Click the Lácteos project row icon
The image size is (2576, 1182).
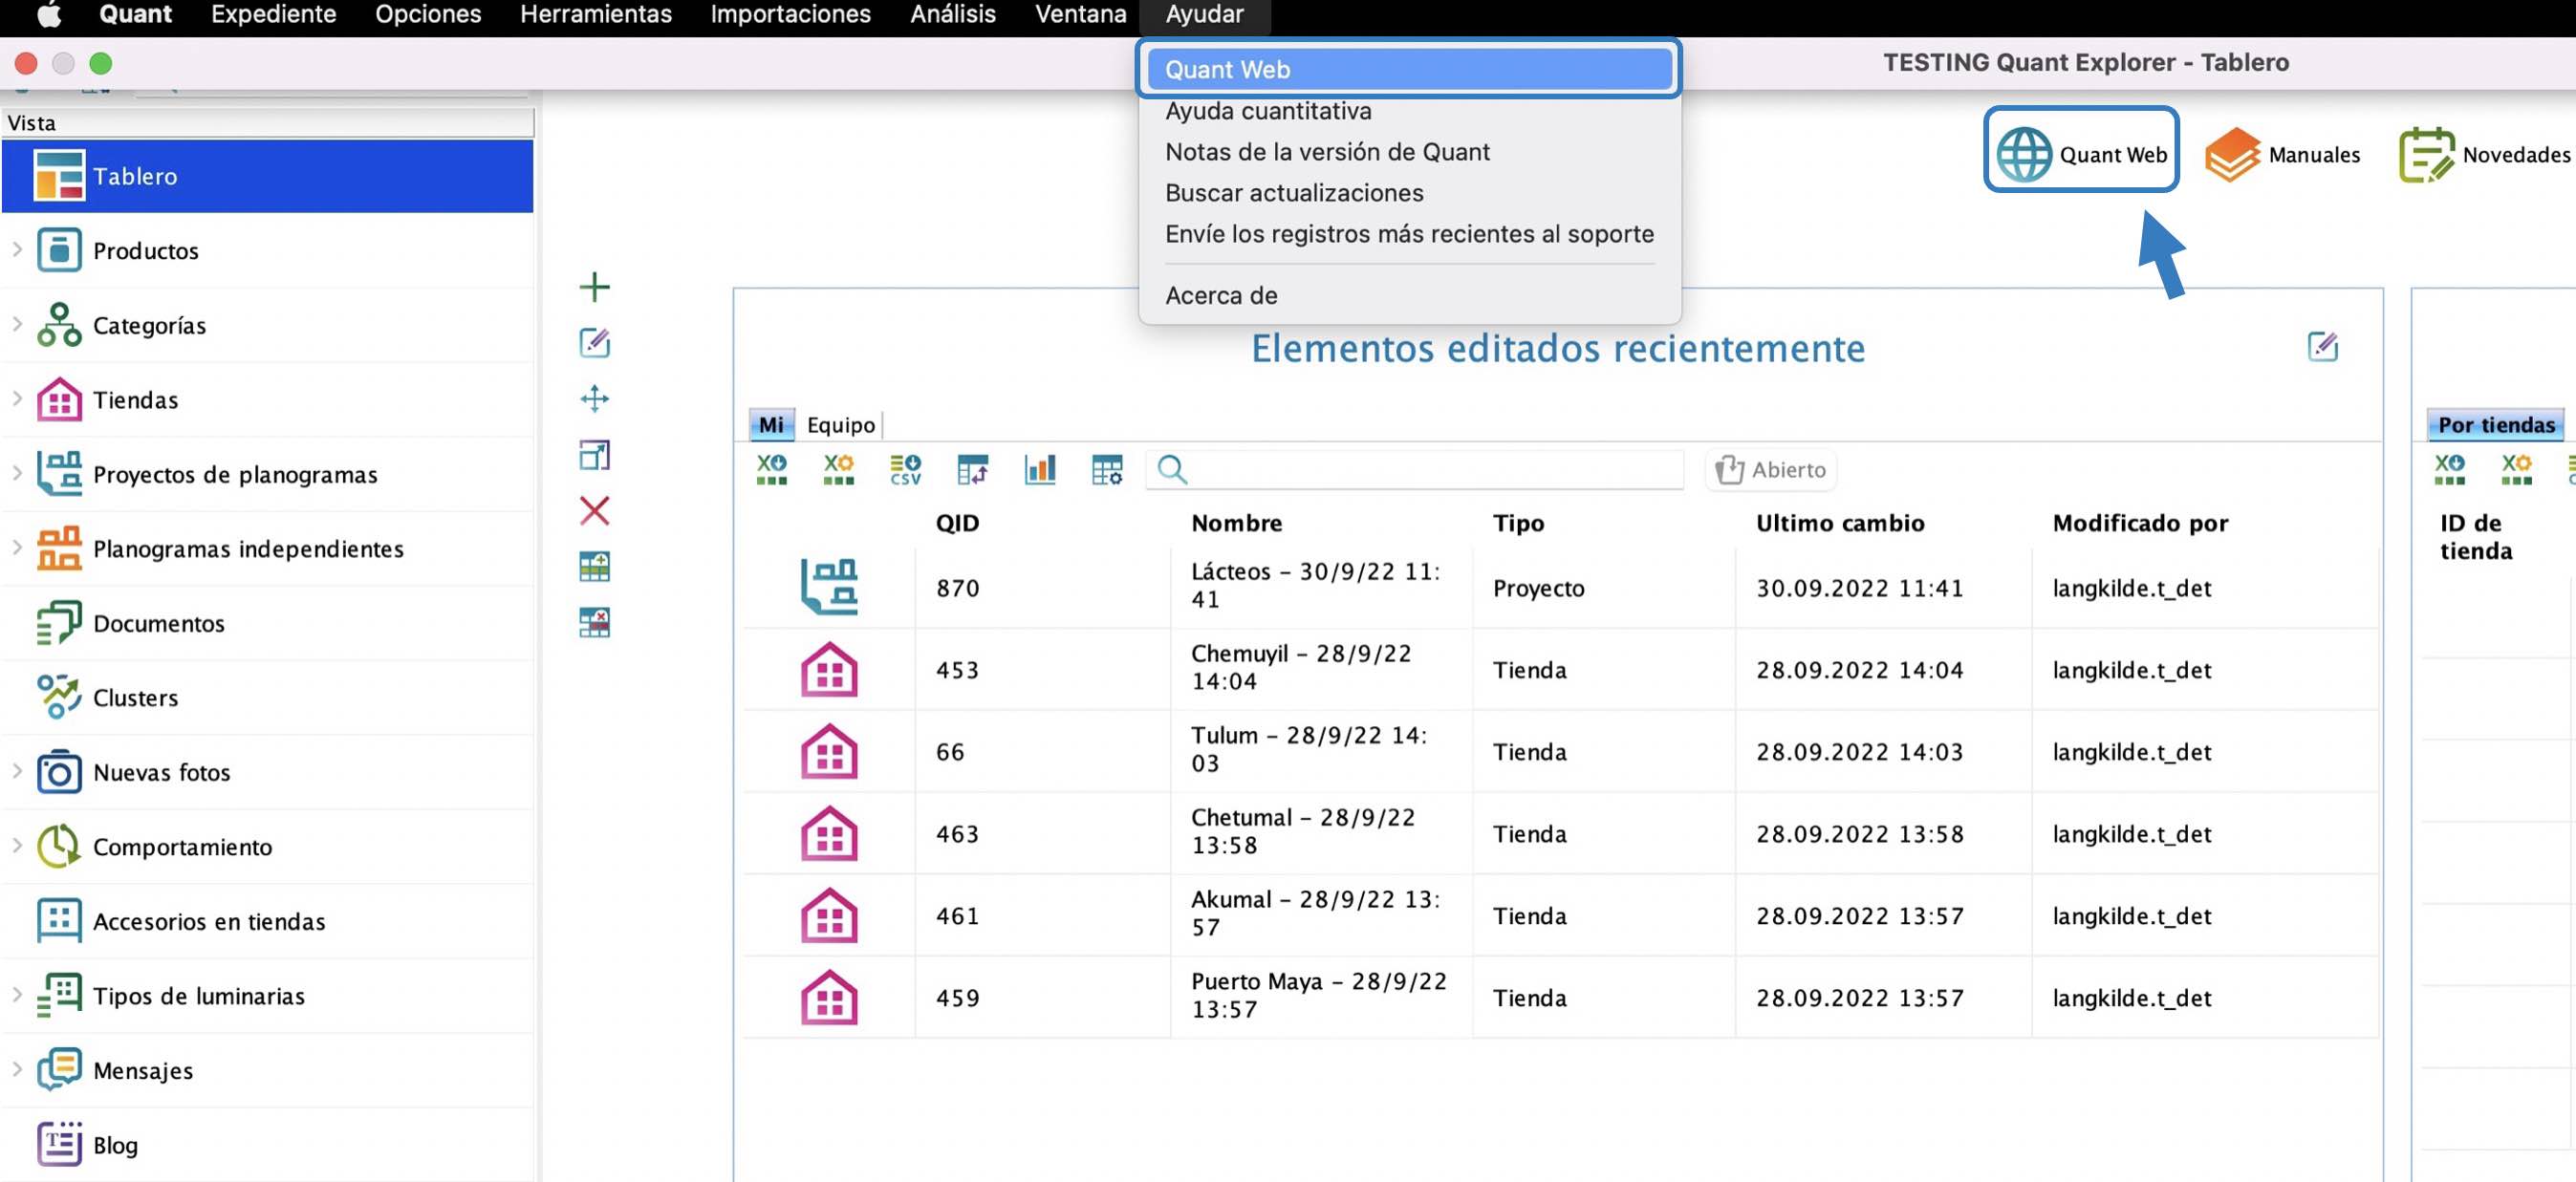point(829,587)
